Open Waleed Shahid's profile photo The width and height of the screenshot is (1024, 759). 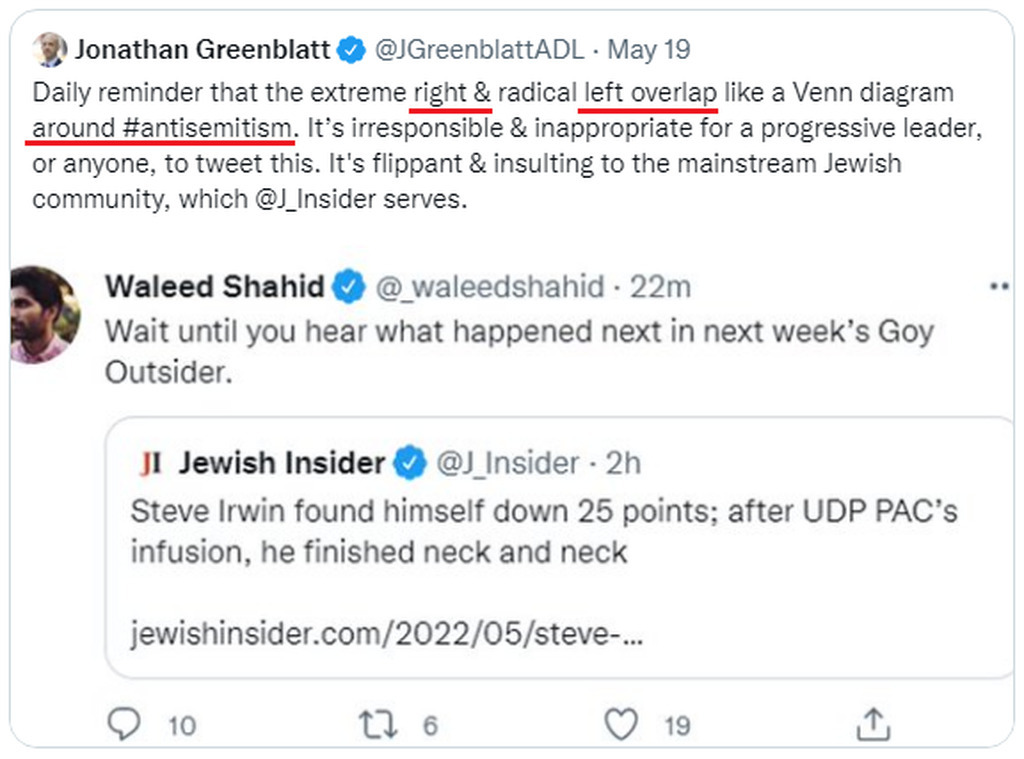coord(44,315)
